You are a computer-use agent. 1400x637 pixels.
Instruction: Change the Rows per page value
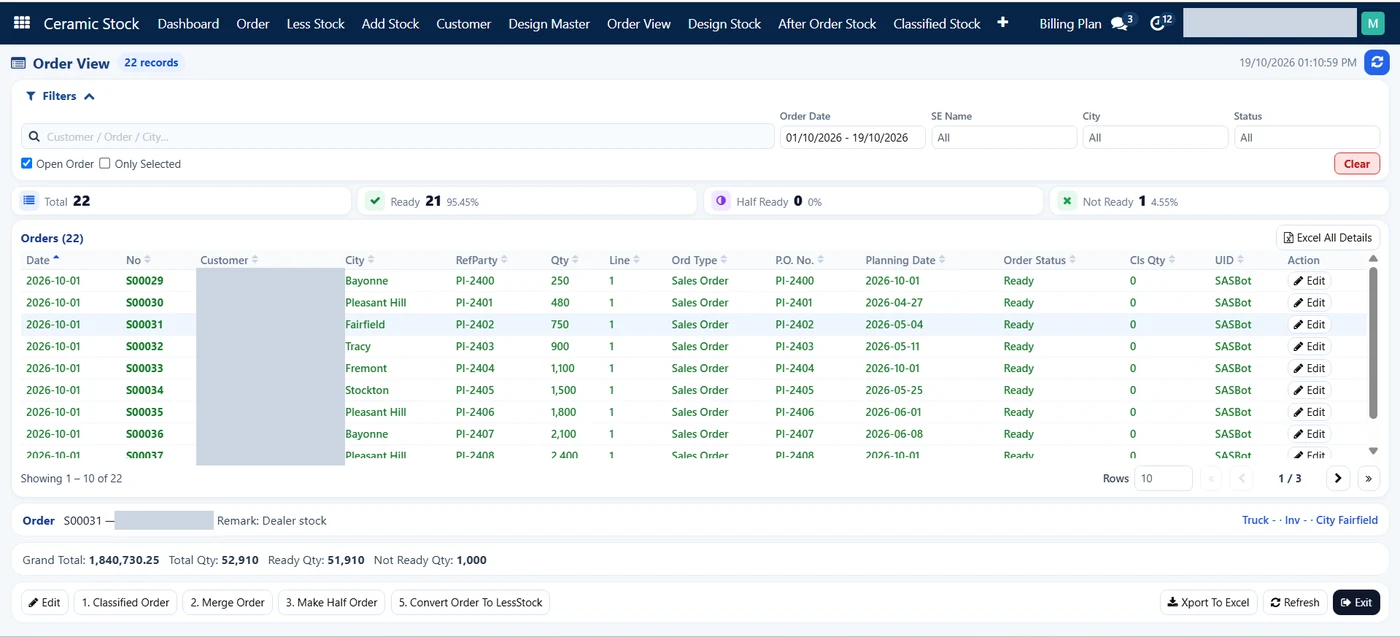tap(1163, 478)
